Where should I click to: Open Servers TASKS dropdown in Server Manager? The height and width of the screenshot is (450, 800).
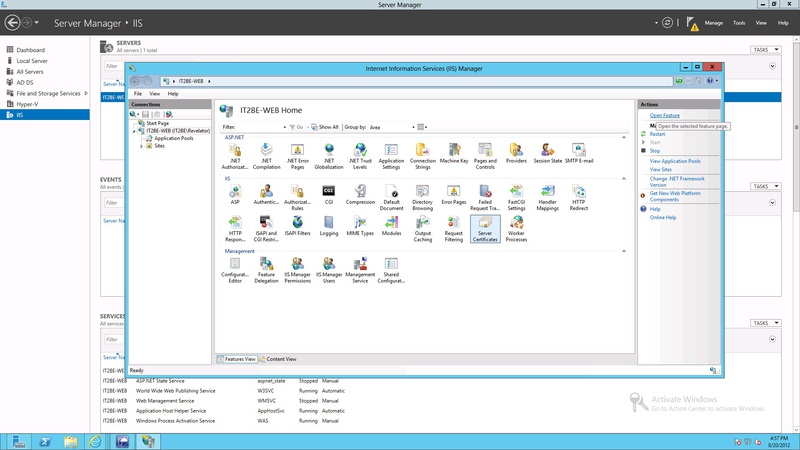(x=765, y=49)
